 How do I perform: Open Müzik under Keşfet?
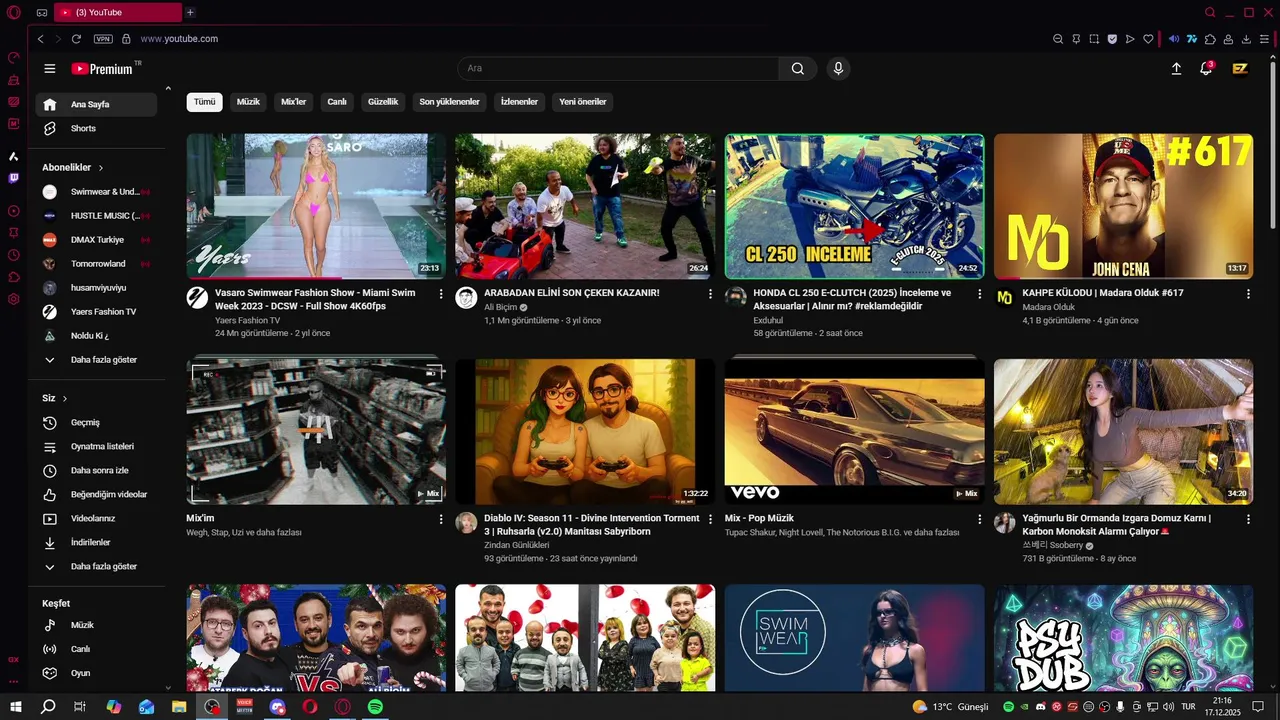point(96,625)
